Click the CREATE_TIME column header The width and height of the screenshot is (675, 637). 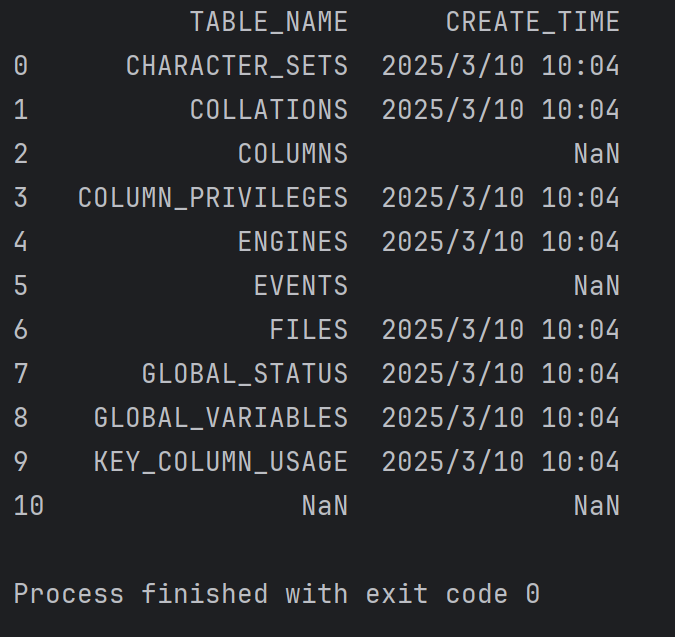532,22
